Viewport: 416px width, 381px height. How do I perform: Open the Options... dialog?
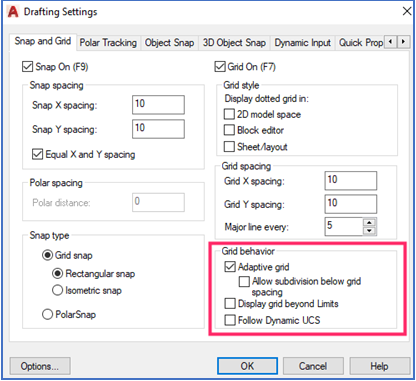coord(40,366)
